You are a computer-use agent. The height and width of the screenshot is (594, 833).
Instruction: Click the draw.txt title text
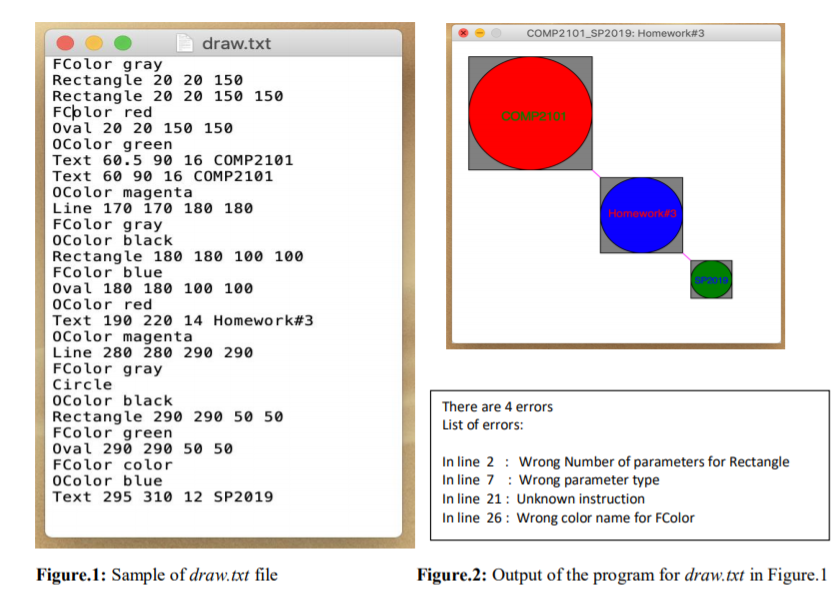pyautogui.click(x=236, y=44)
